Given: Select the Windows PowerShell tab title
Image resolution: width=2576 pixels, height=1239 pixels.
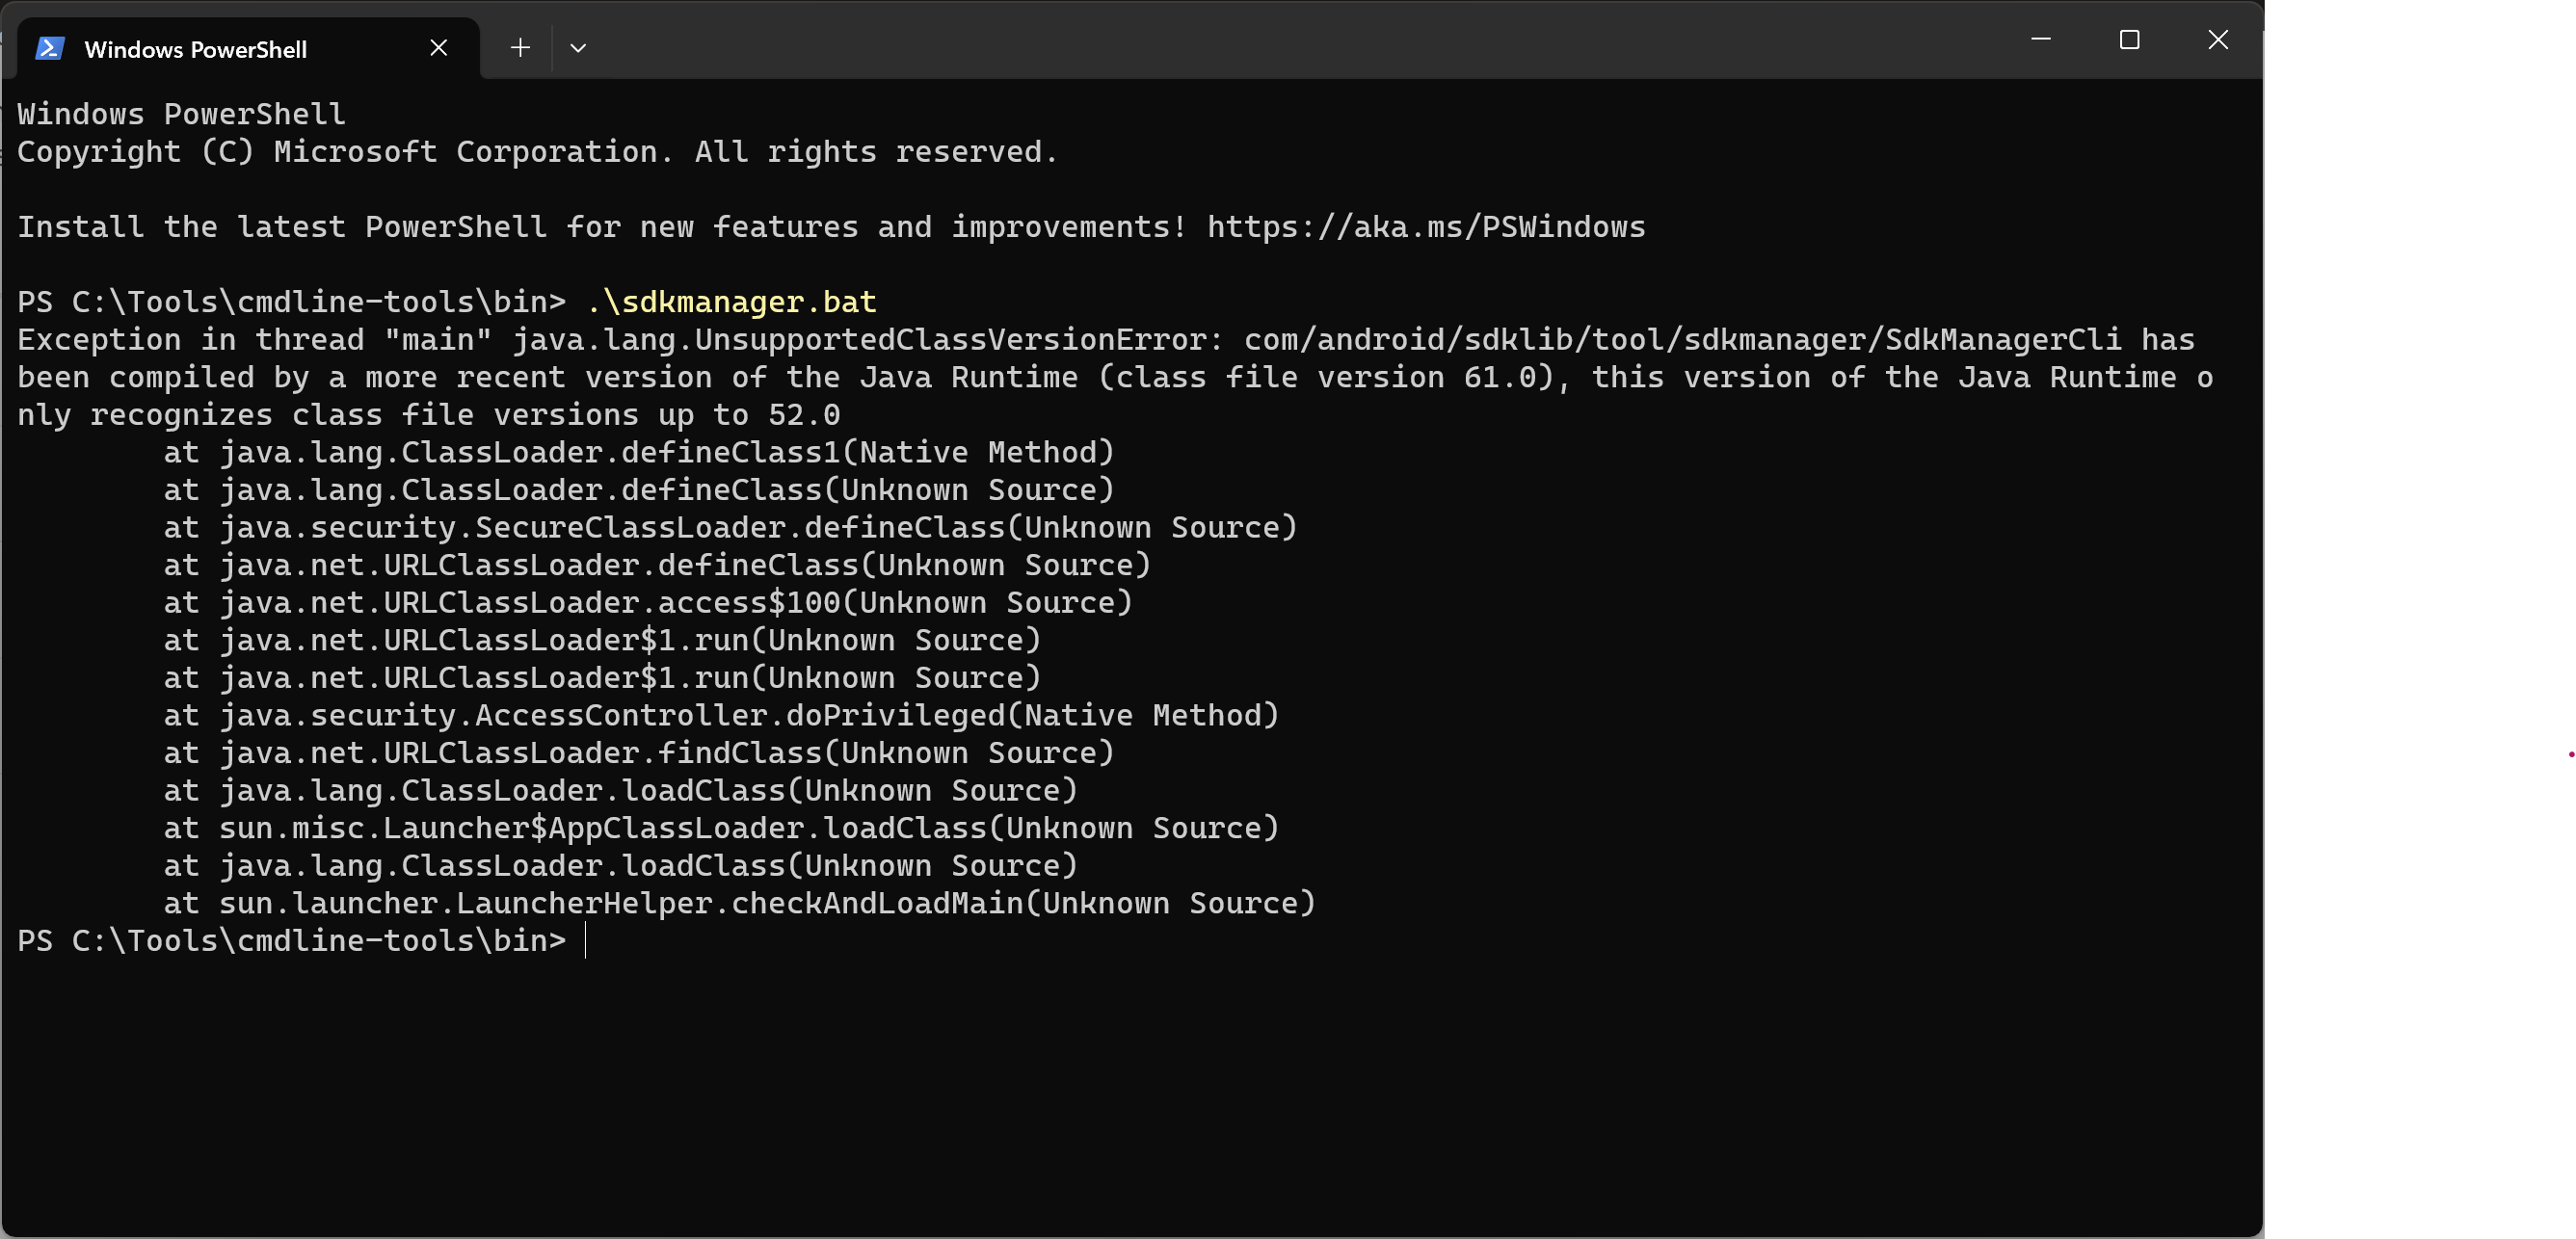Looking at the screenshot, I should tap(196, 49).
